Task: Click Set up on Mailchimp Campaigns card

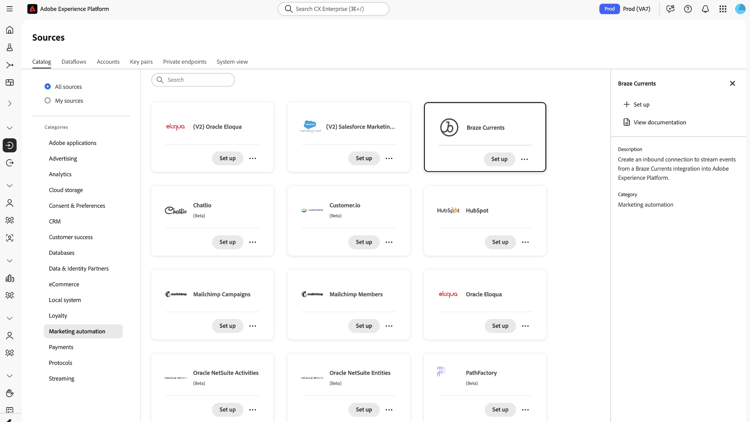Action: click(x=227, y=326)
